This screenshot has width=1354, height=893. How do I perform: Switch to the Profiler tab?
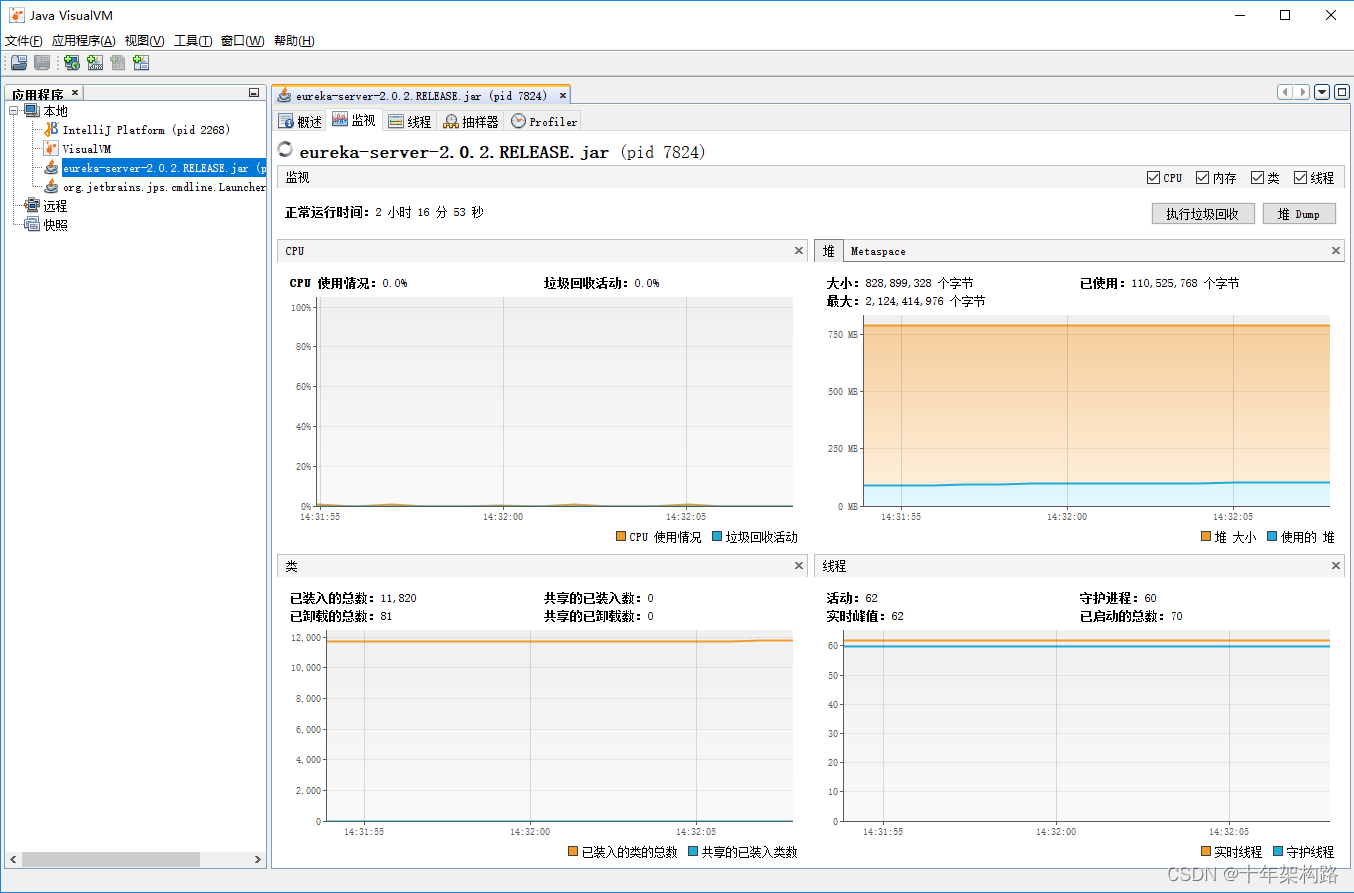(x=544, y=121)
